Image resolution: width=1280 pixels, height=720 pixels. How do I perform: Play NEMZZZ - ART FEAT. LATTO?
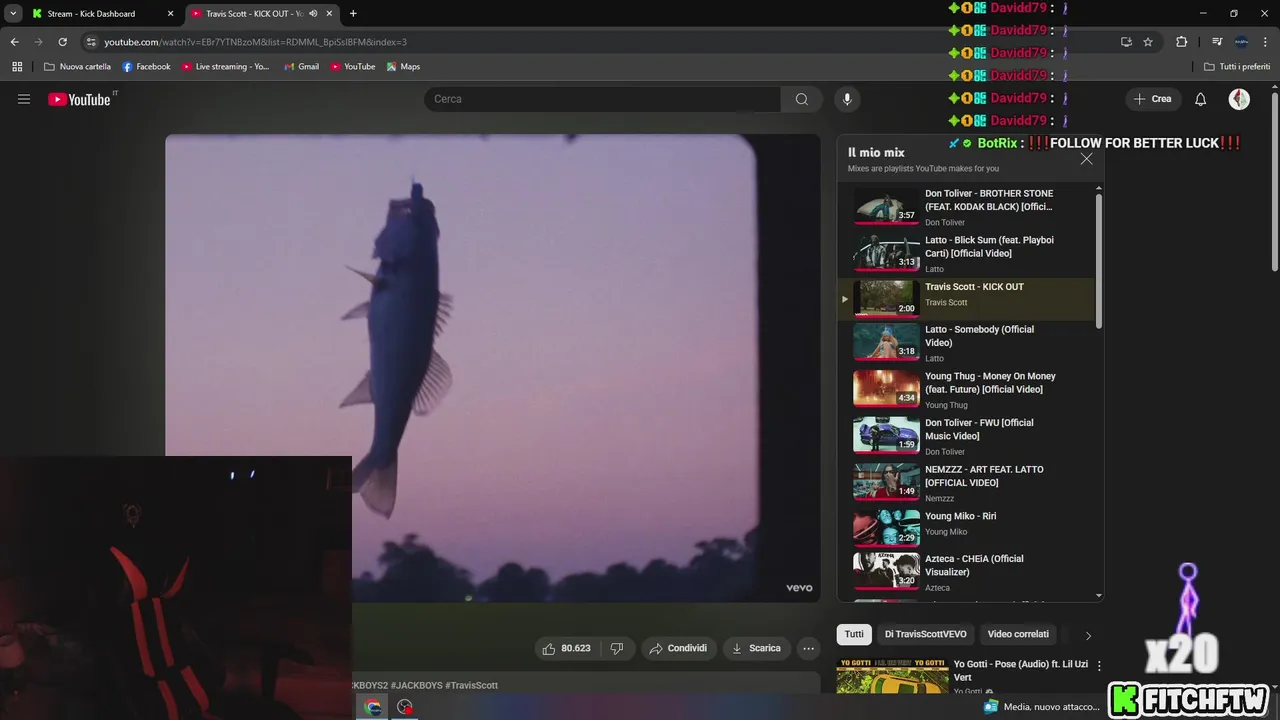[x=966, y=482]
